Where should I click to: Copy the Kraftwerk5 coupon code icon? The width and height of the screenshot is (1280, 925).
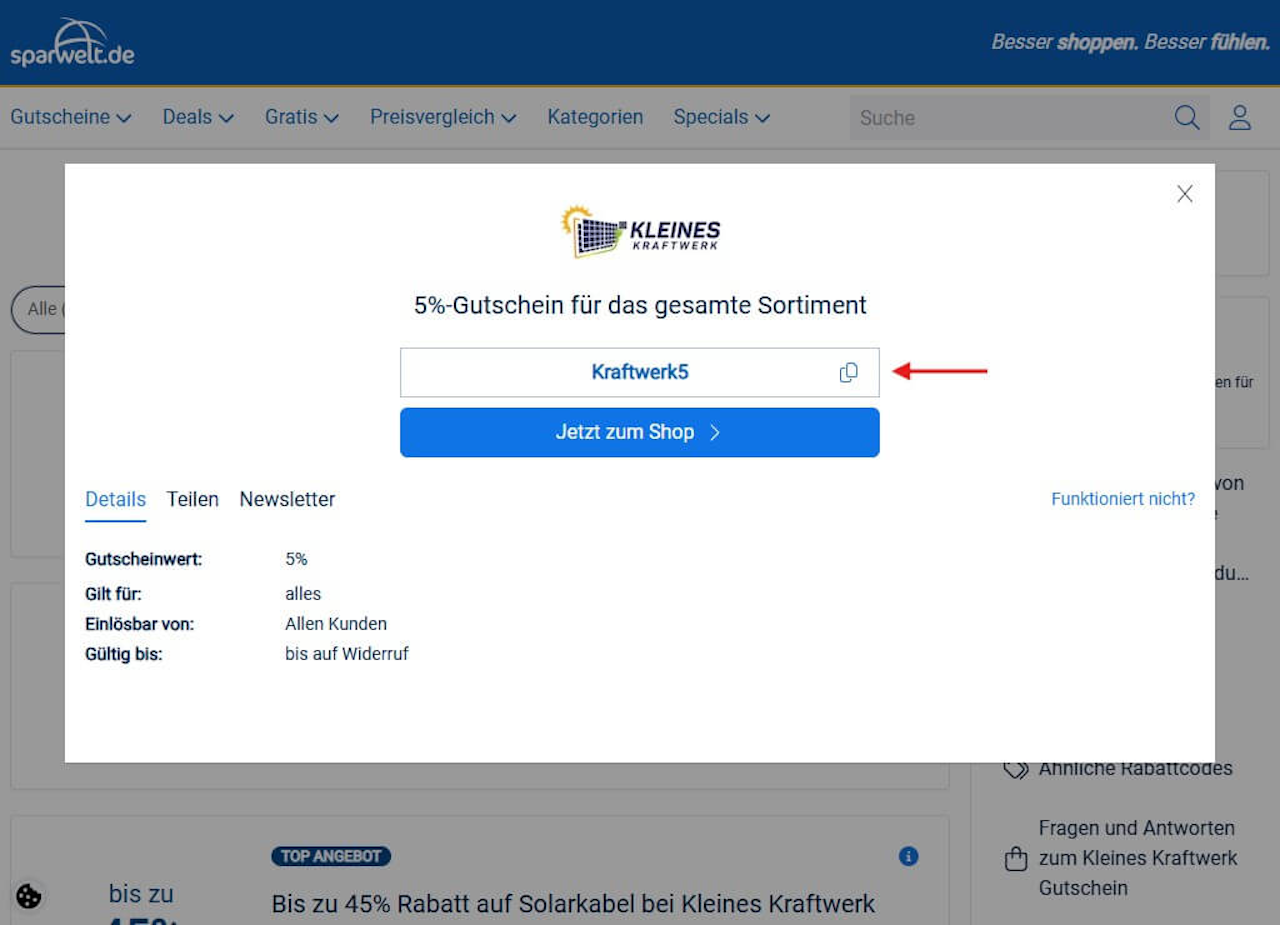(x=849, y=372)
